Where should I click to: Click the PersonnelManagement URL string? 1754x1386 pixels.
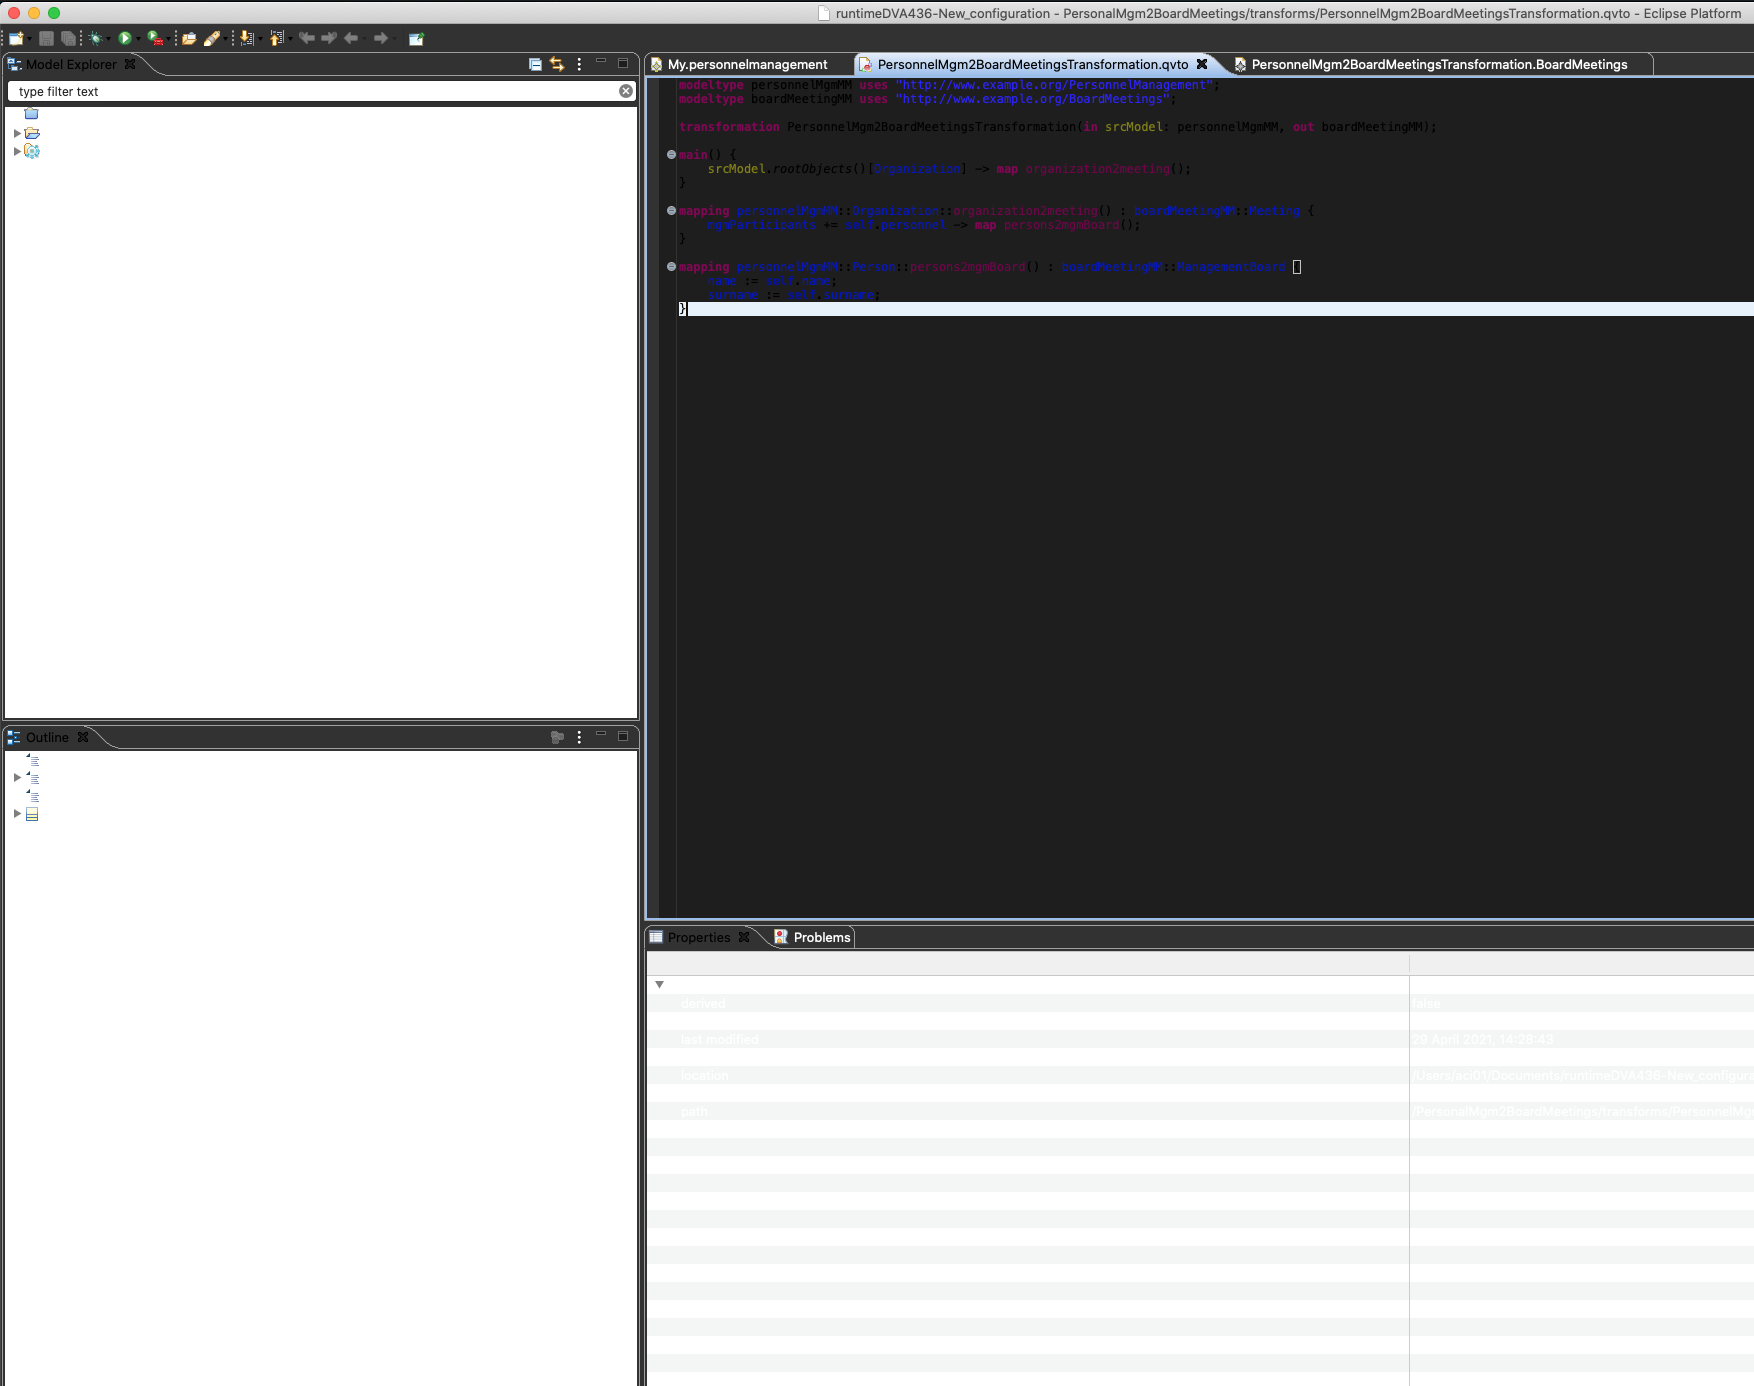click(1055, 85)
